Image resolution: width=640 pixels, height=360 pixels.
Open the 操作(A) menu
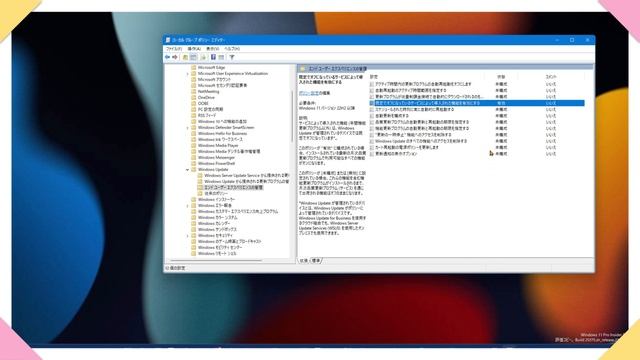click(194, 49)
